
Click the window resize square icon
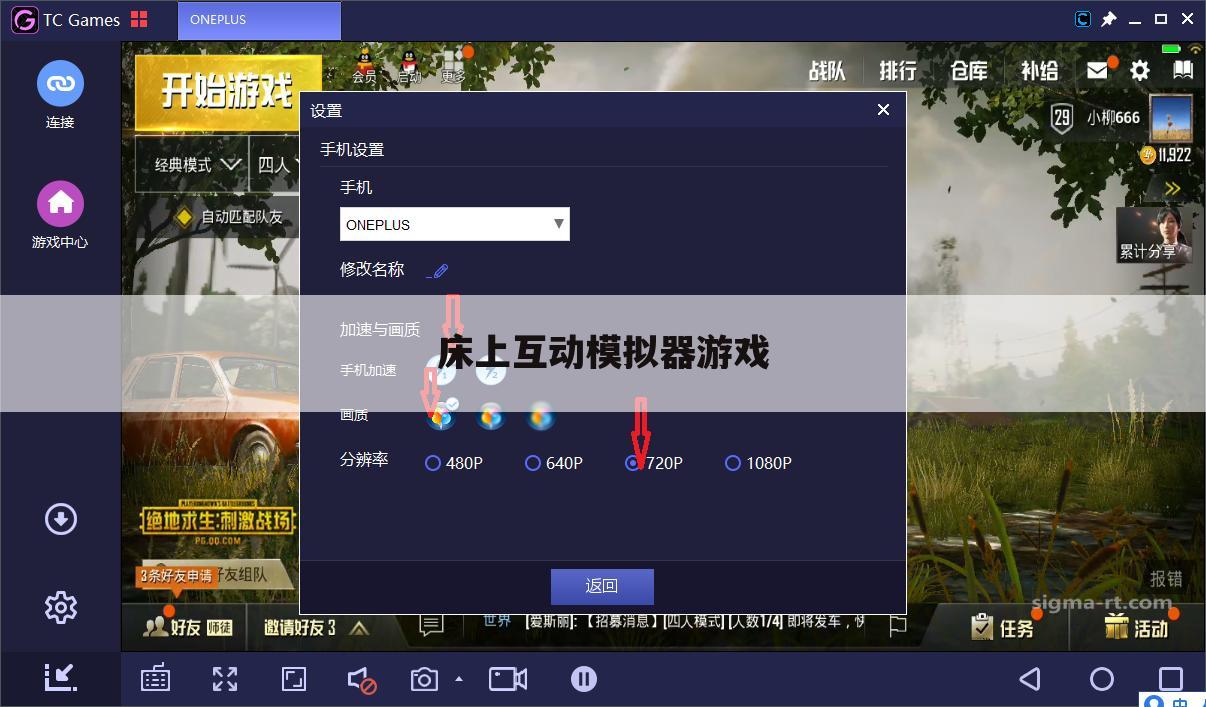click(294, 679)
